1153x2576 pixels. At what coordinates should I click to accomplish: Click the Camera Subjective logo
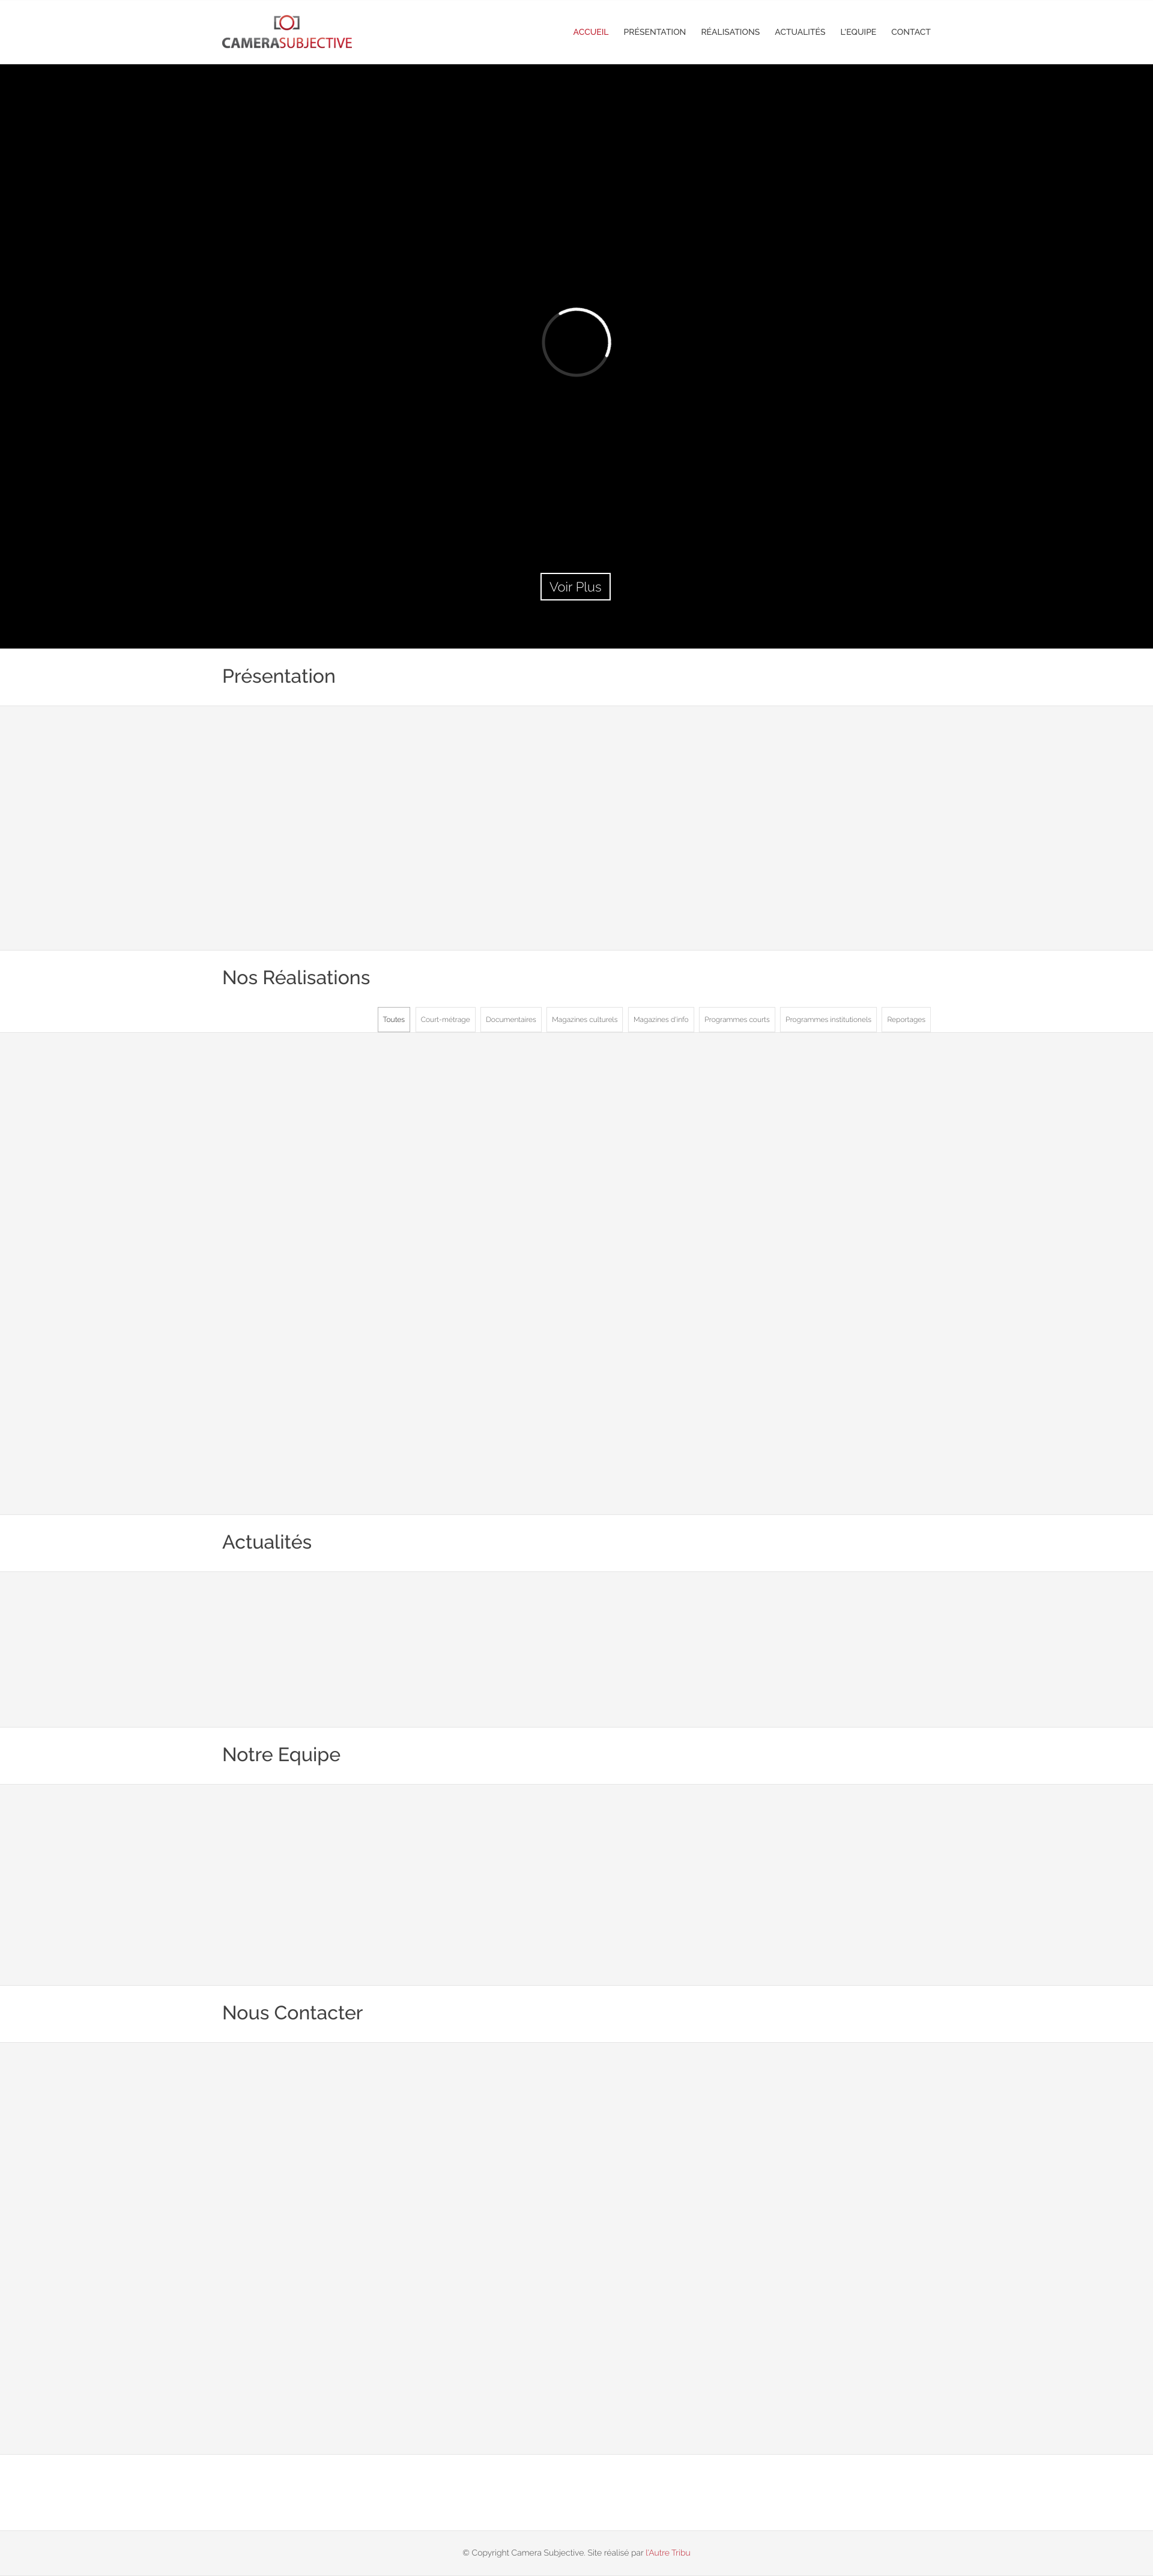pyautogui.click(x=287, y=32)
